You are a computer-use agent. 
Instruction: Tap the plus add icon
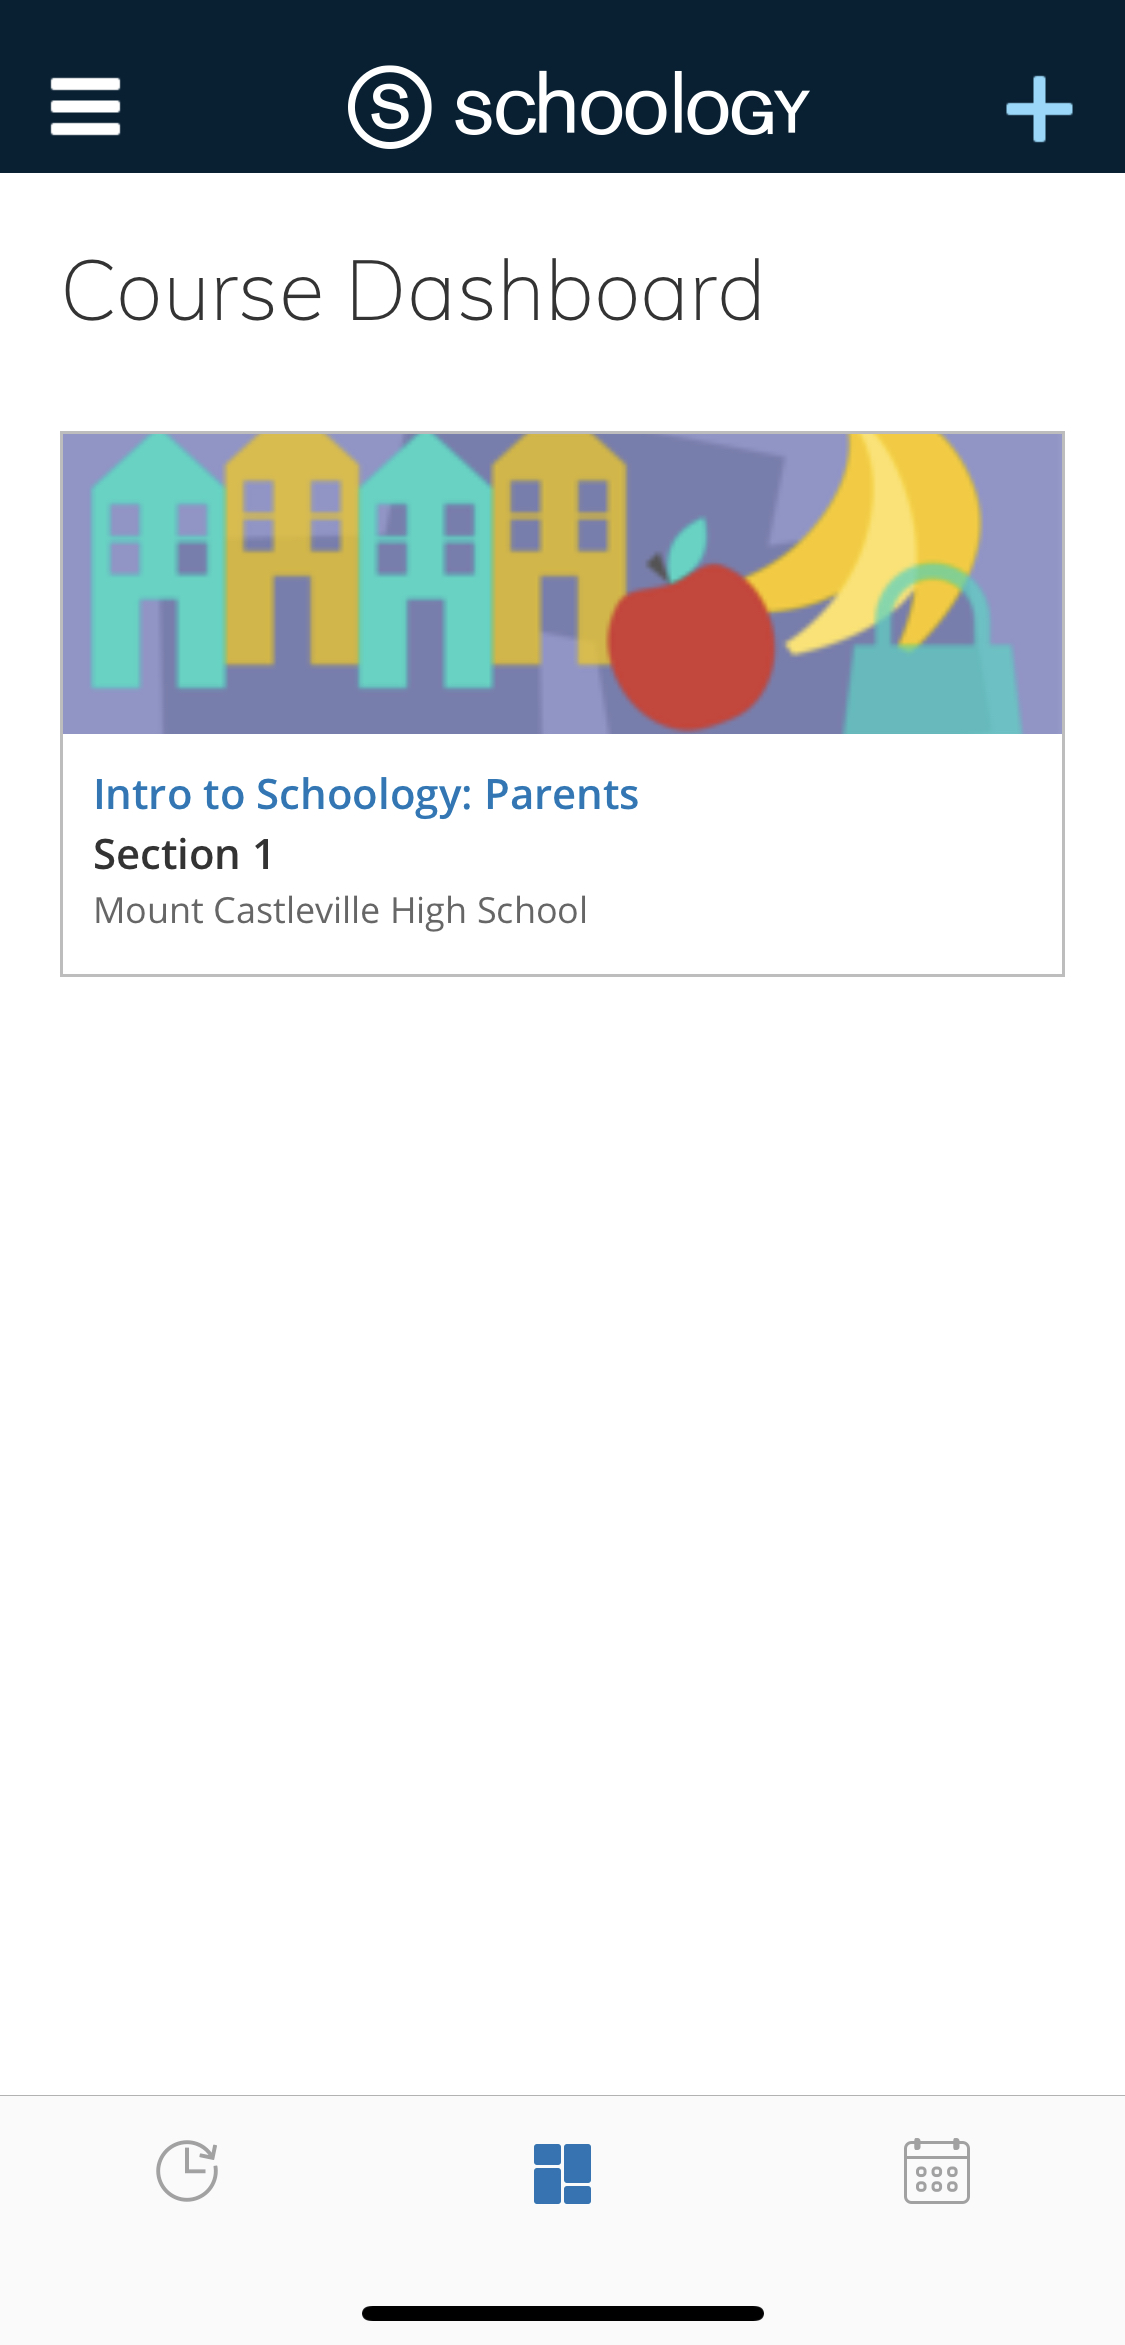point(1039,108)
